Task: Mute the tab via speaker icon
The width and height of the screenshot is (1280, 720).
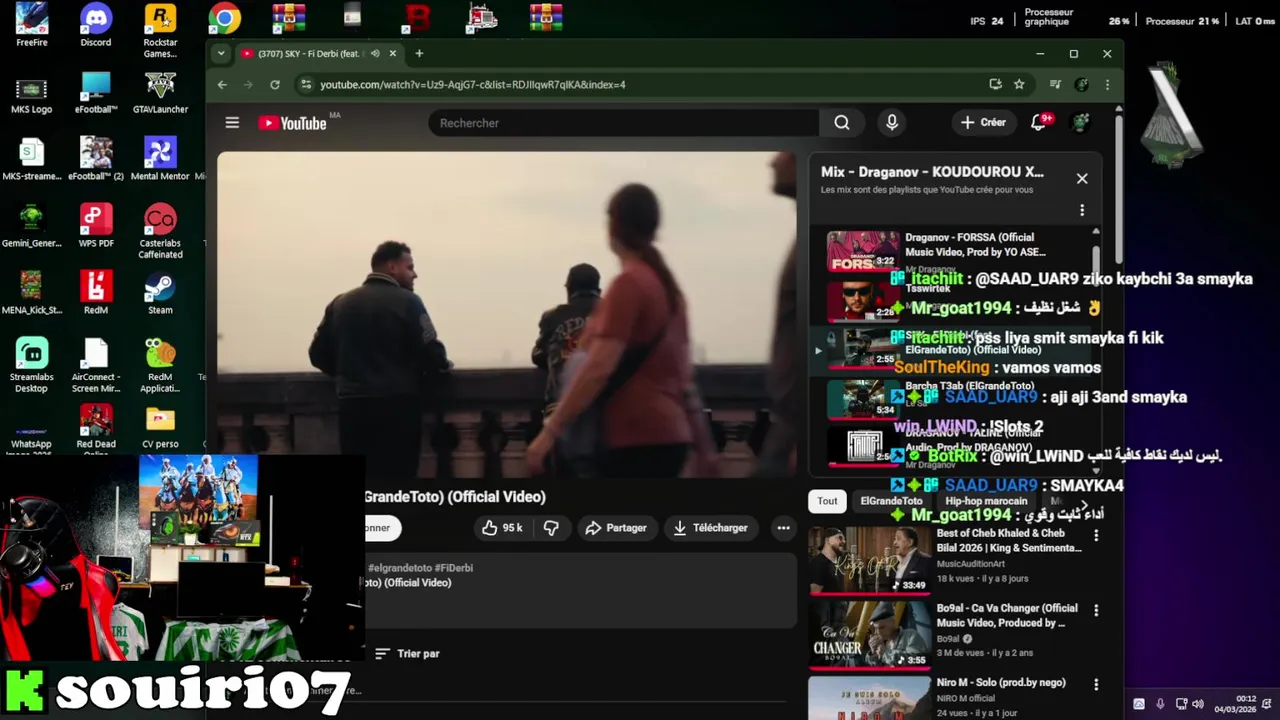Action: pyautogui.click(x=375, y=54)
